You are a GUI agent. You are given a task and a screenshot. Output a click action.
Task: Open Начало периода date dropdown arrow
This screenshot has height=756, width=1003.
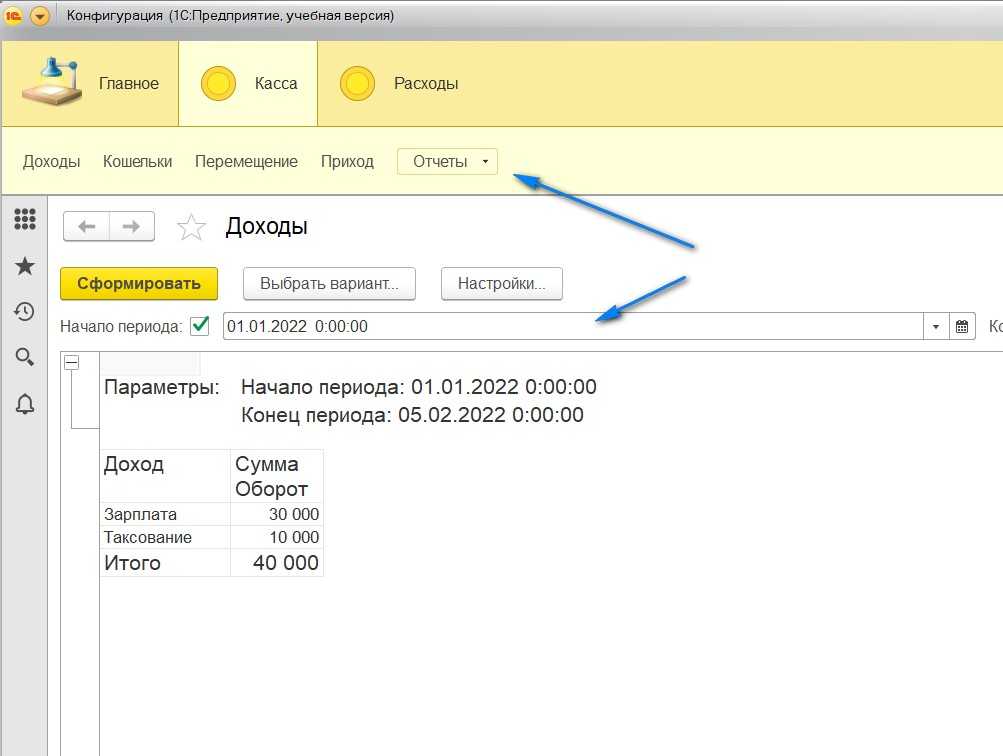(936, 326)
